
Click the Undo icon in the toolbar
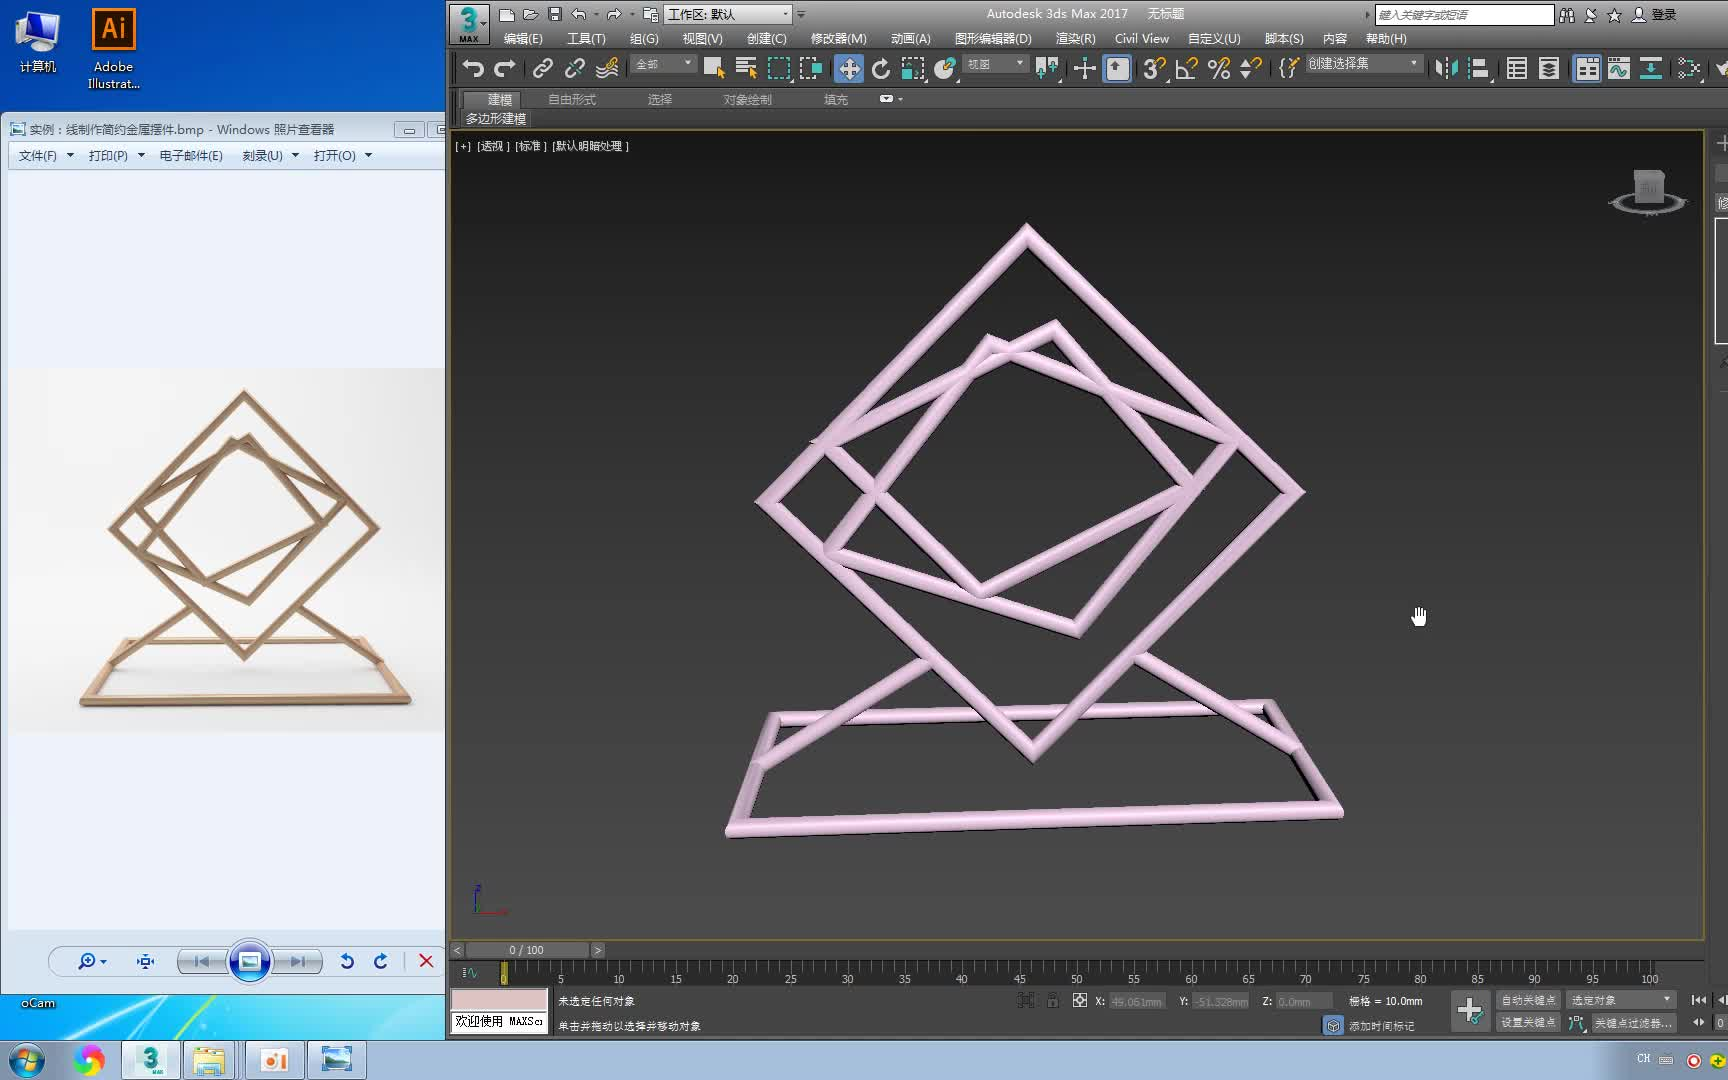(472, 68)
